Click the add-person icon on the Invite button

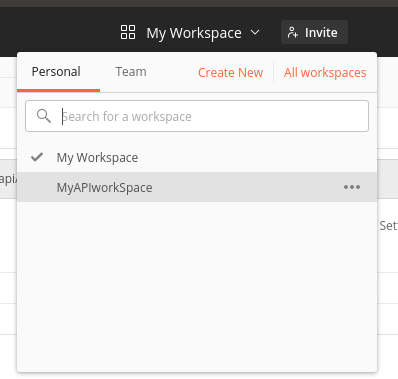click(x=292, y=32)
